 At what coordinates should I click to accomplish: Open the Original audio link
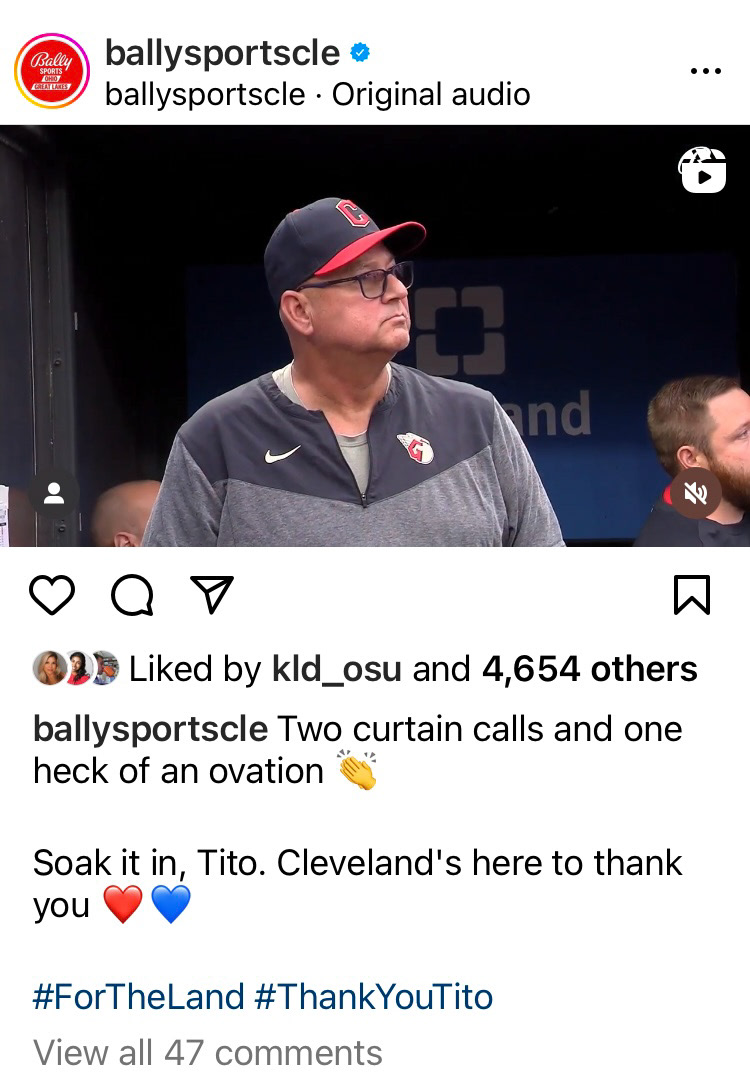[x=431, y=95]
